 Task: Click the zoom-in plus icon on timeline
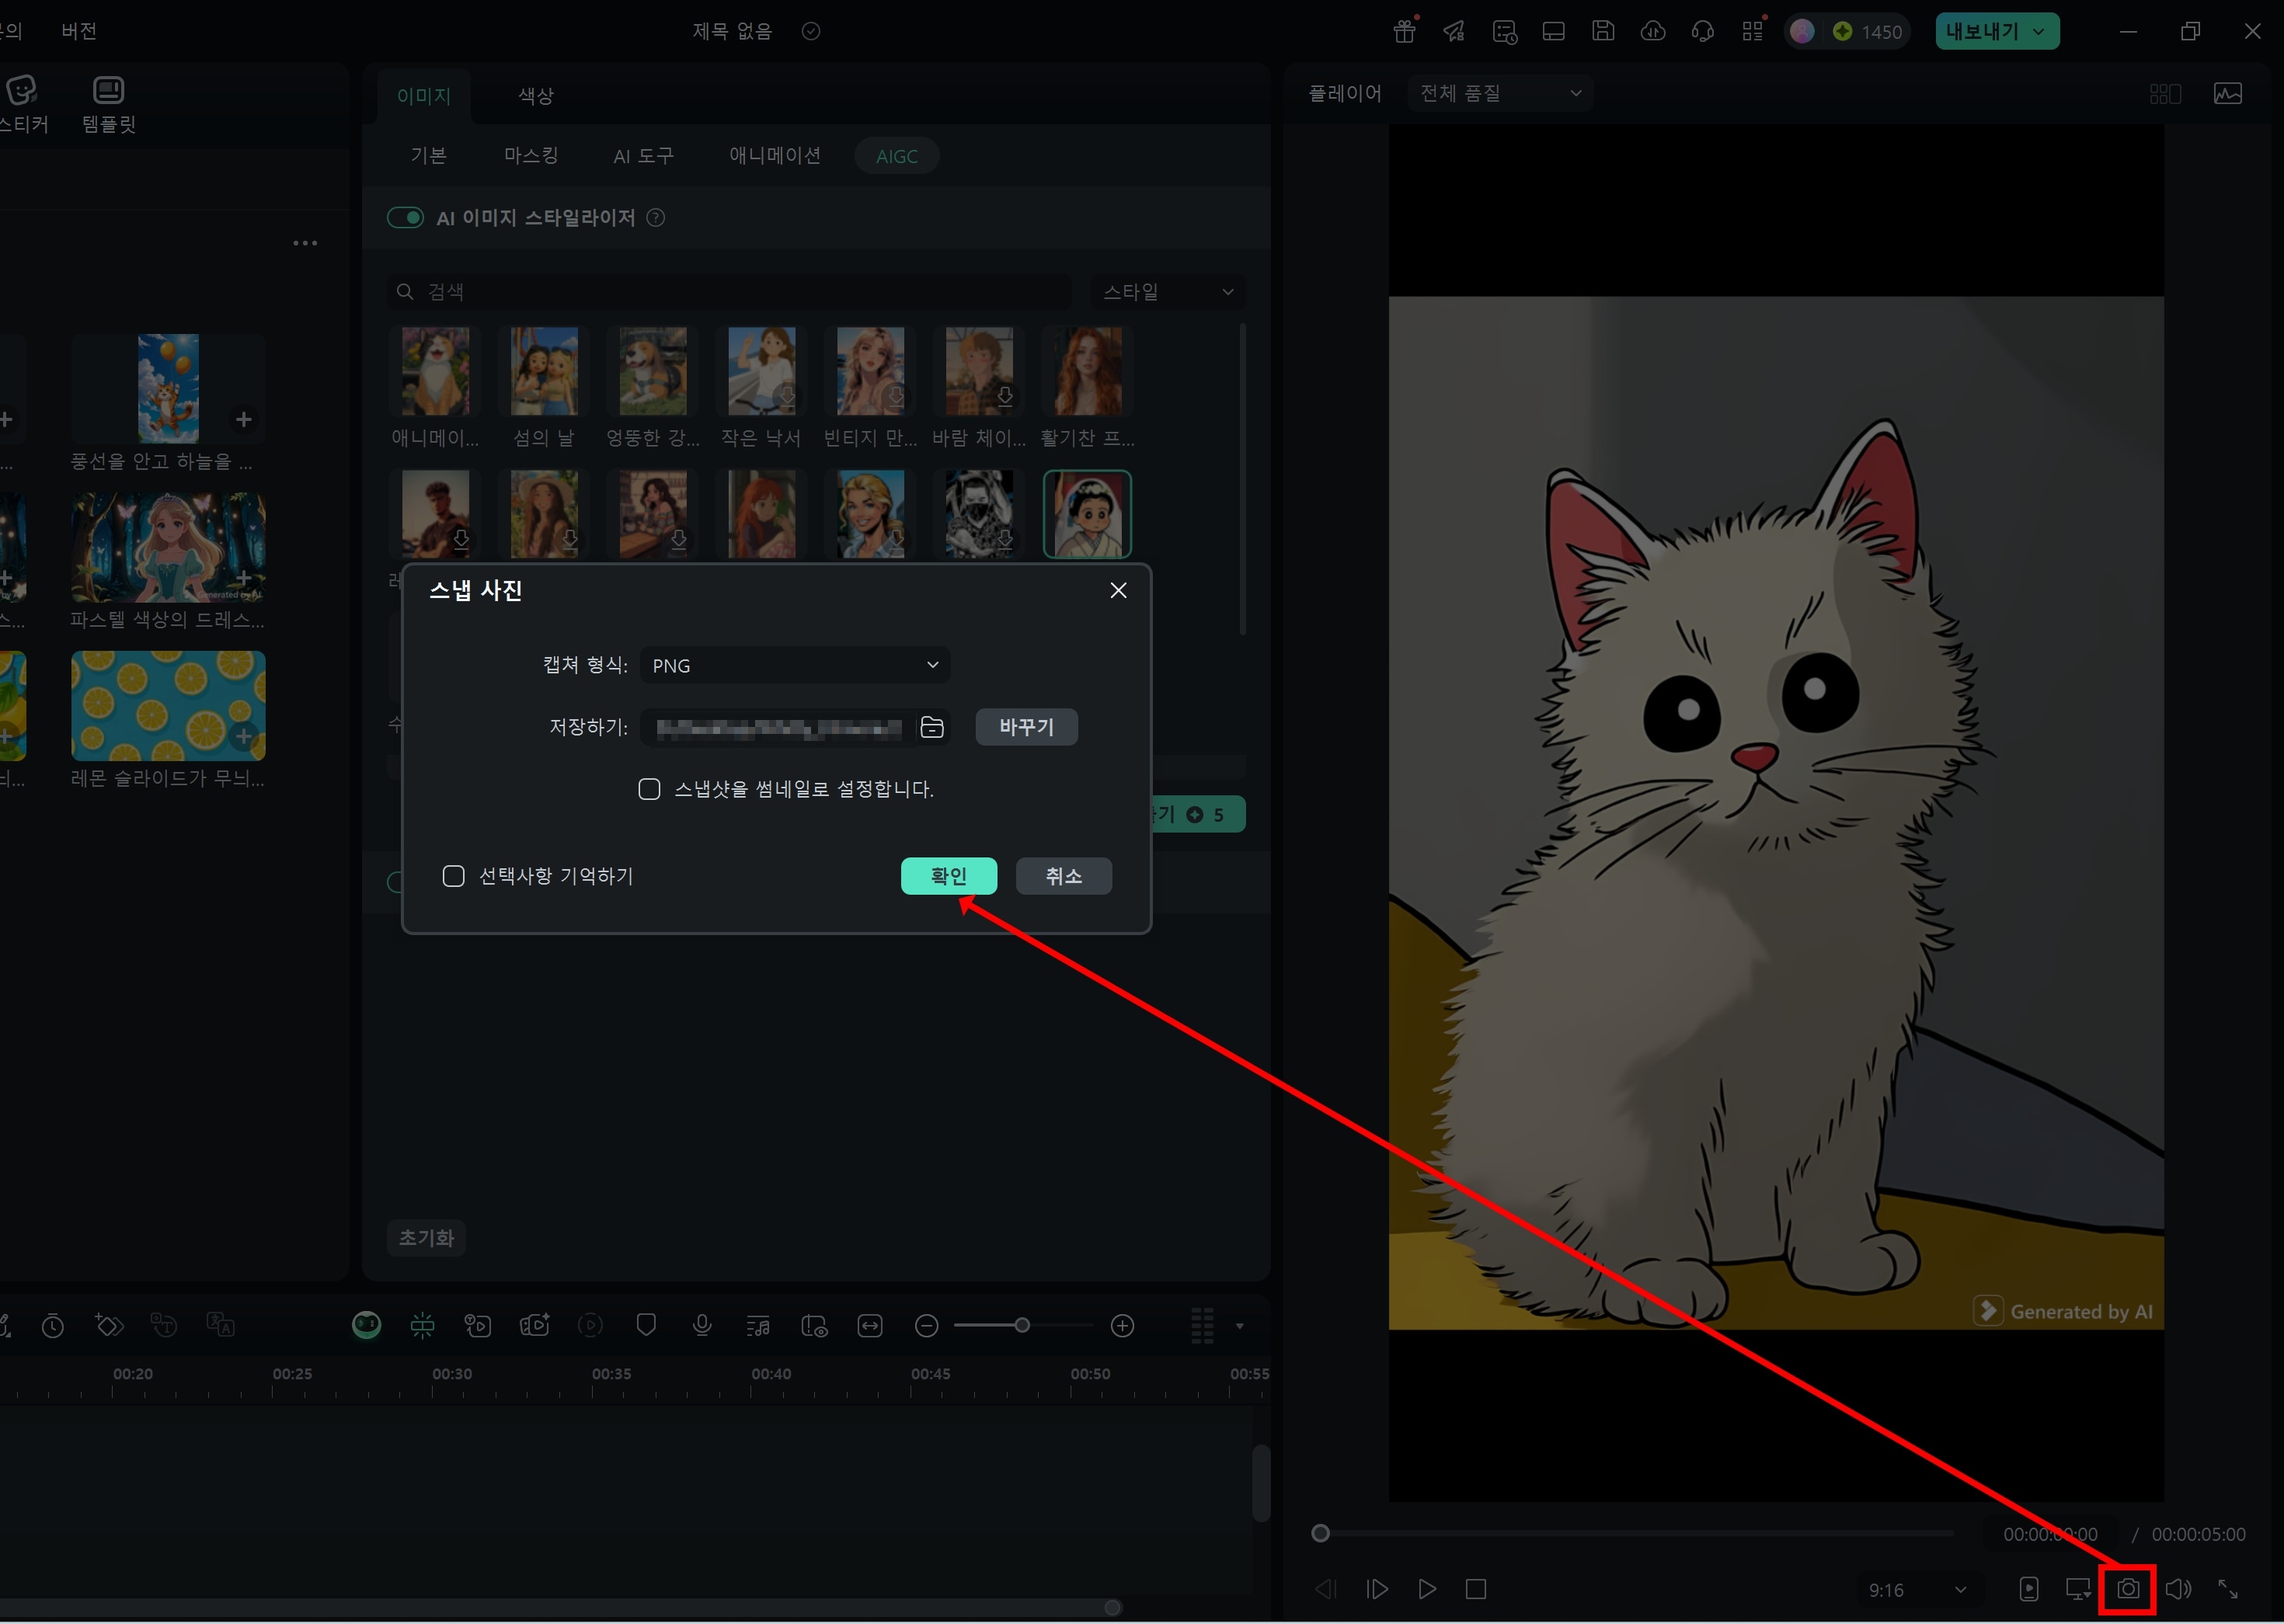point(1122,1326)
